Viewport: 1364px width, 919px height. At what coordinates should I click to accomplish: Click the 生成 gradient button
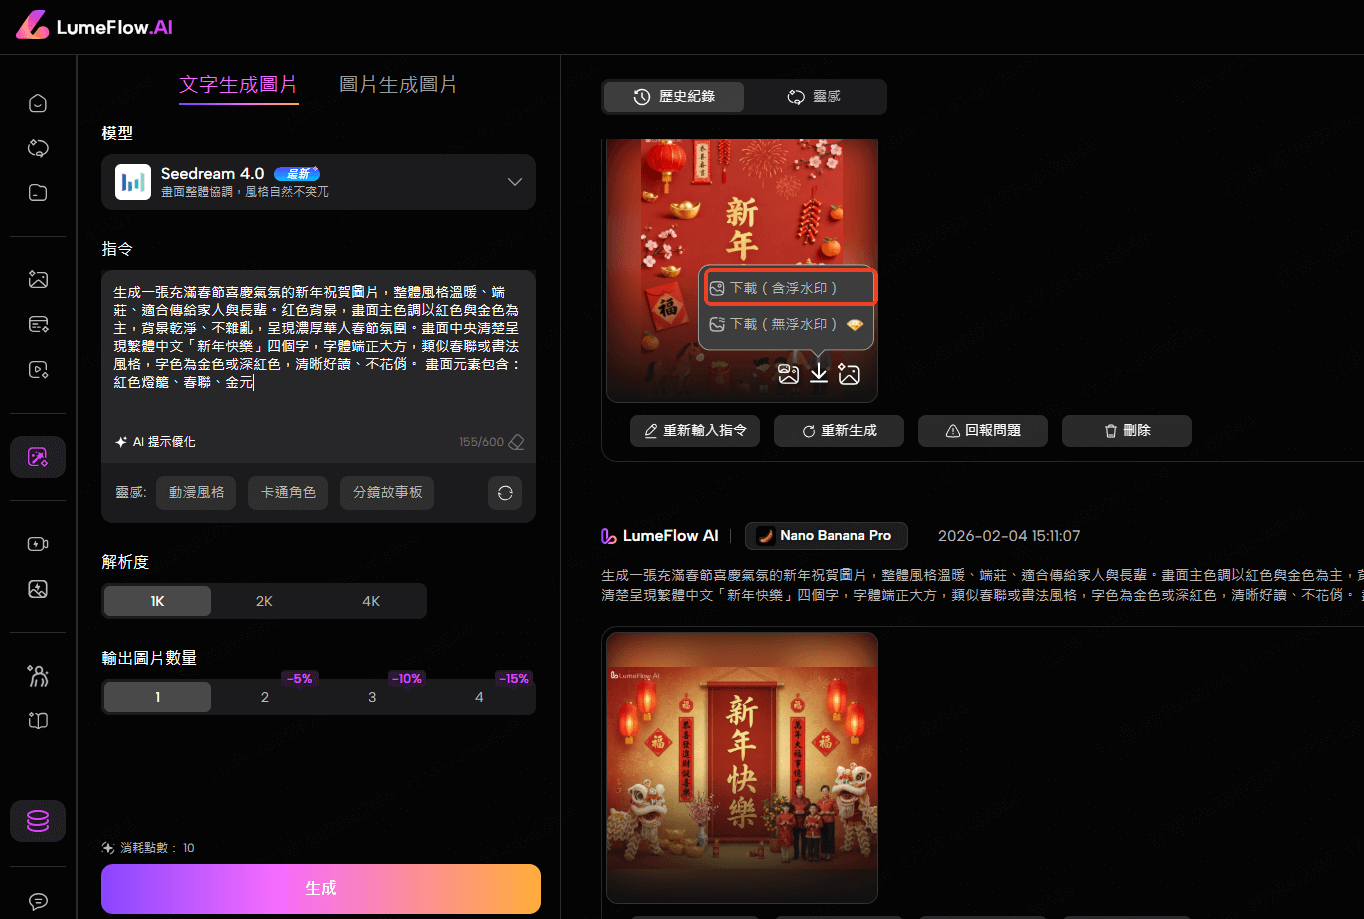click(x=320, y=888)
